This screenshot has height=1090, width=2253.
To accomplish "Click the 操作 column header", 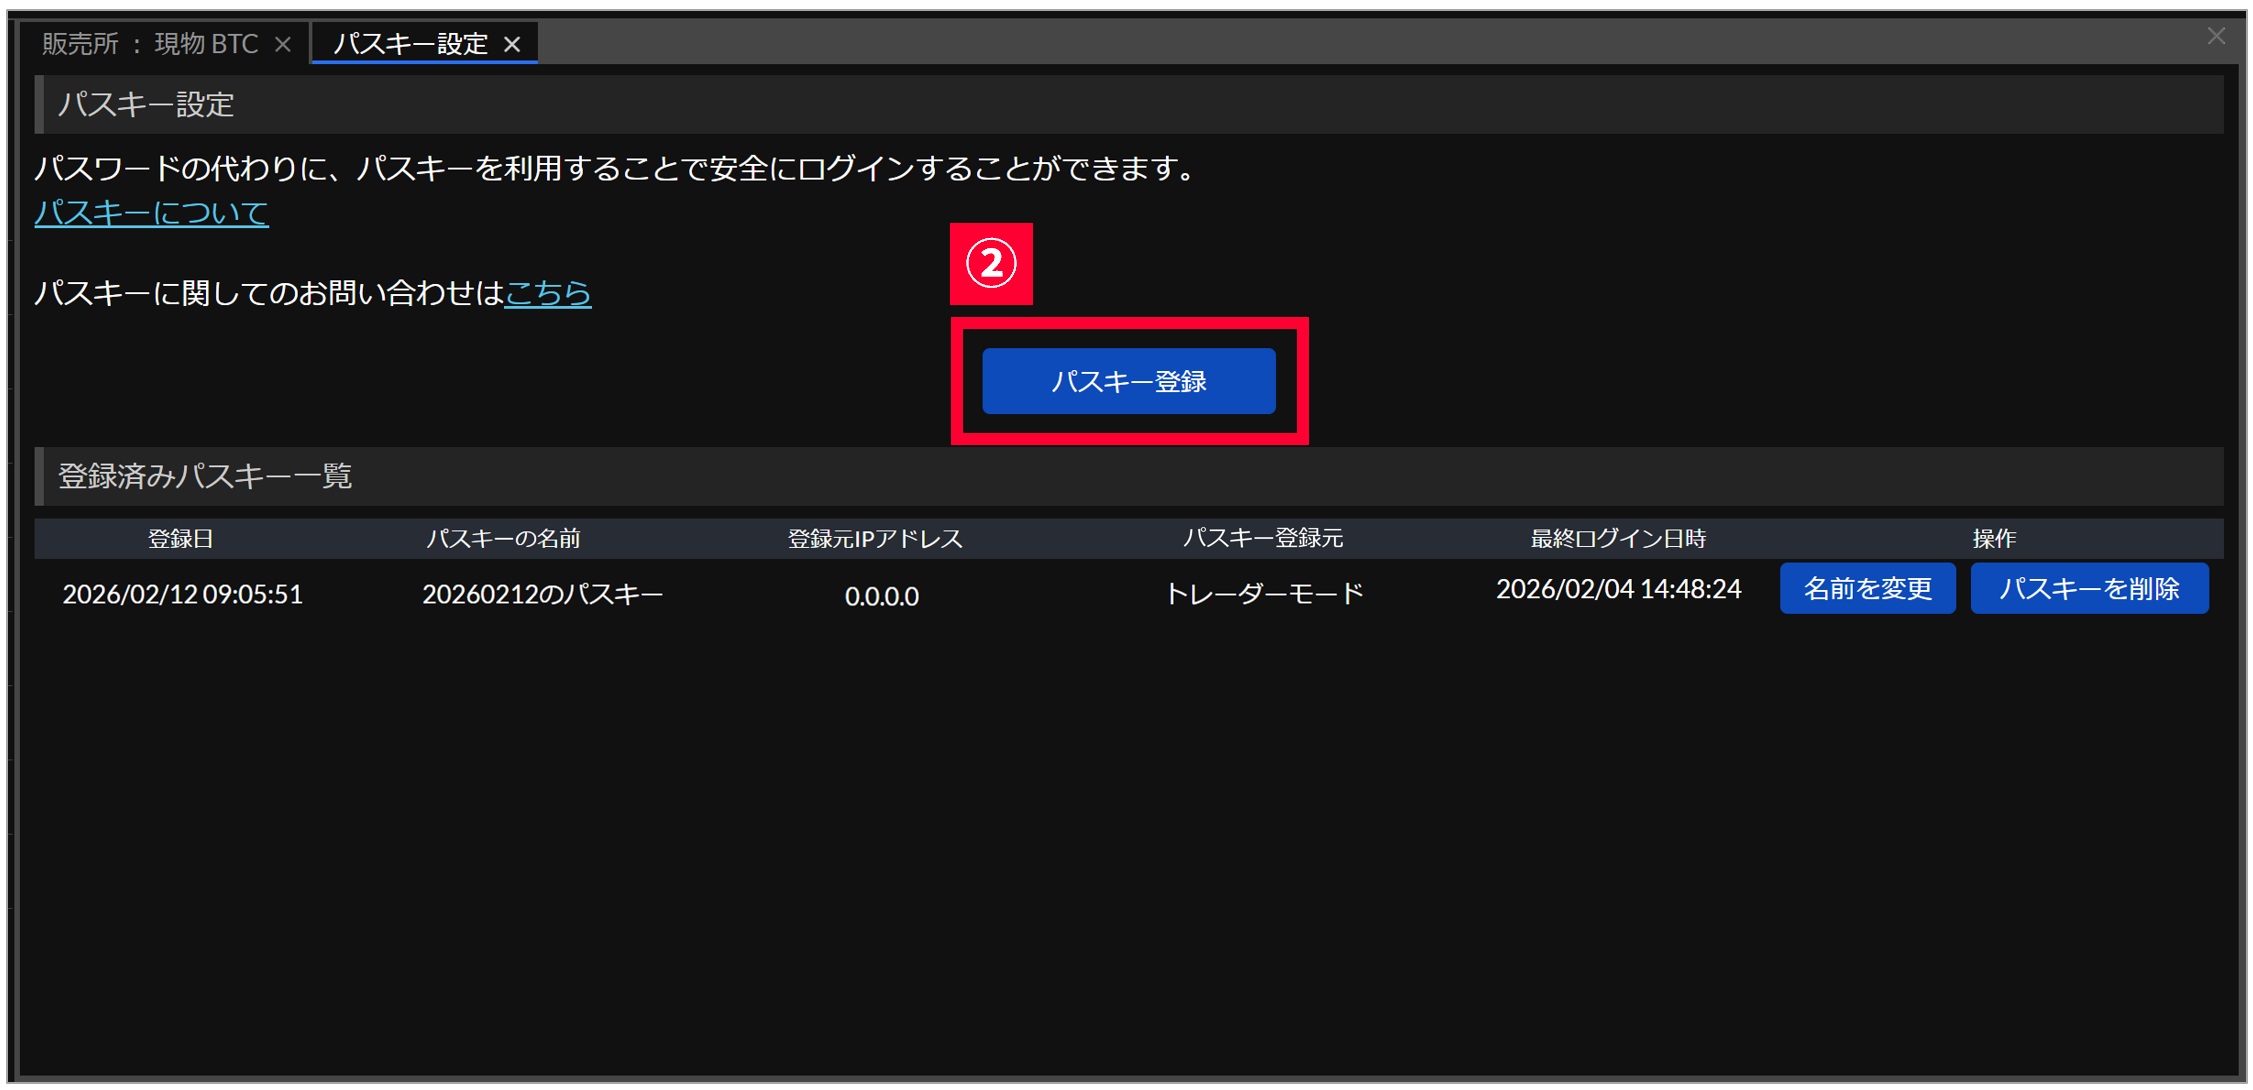I will click(x=1993, y=539).
